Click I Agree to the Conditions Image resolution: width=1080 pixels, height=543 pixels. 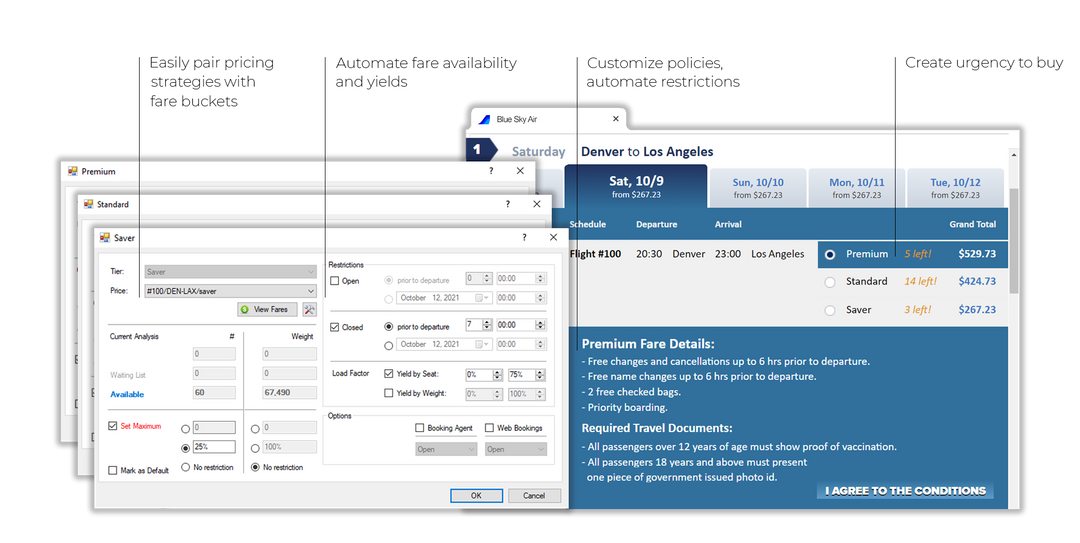[905, 491]
